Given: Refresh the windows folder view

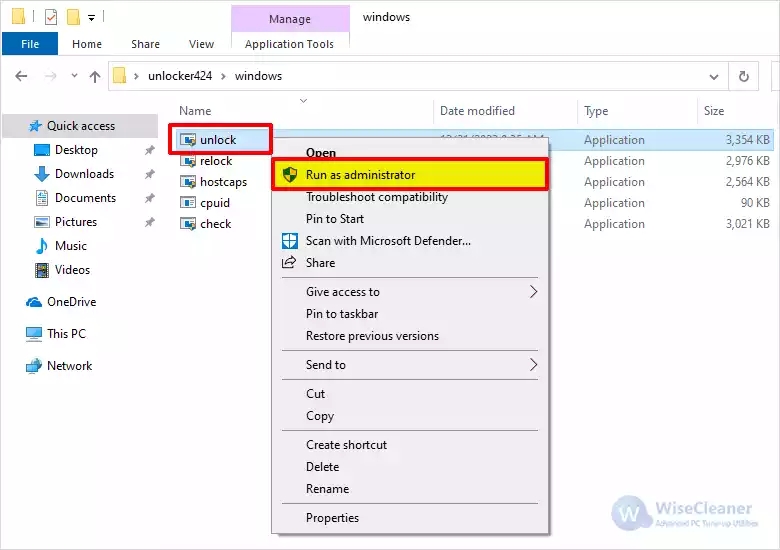Looking at the screenshot, I should coord(743,77).
